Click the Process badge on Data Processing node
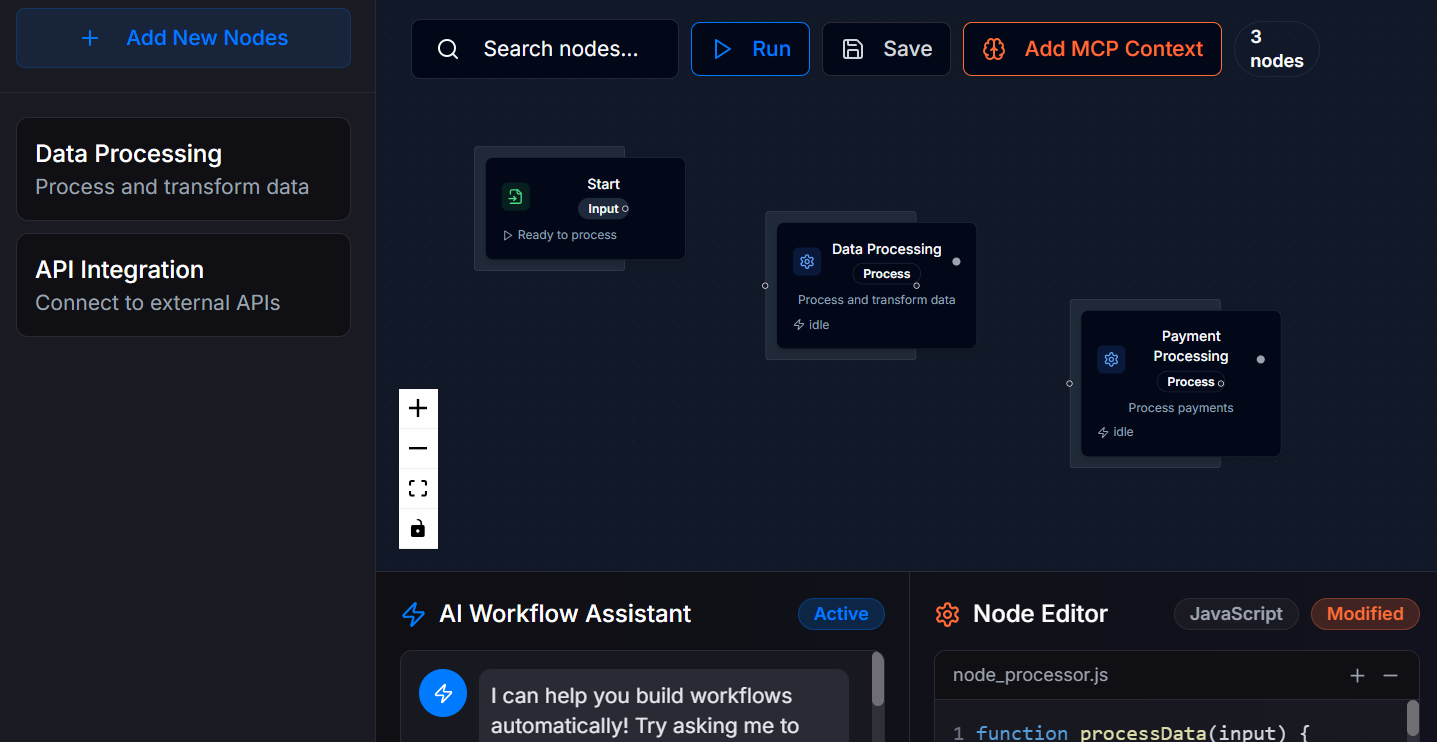Screen dimensions: 1437x742 tap(887, 274)
